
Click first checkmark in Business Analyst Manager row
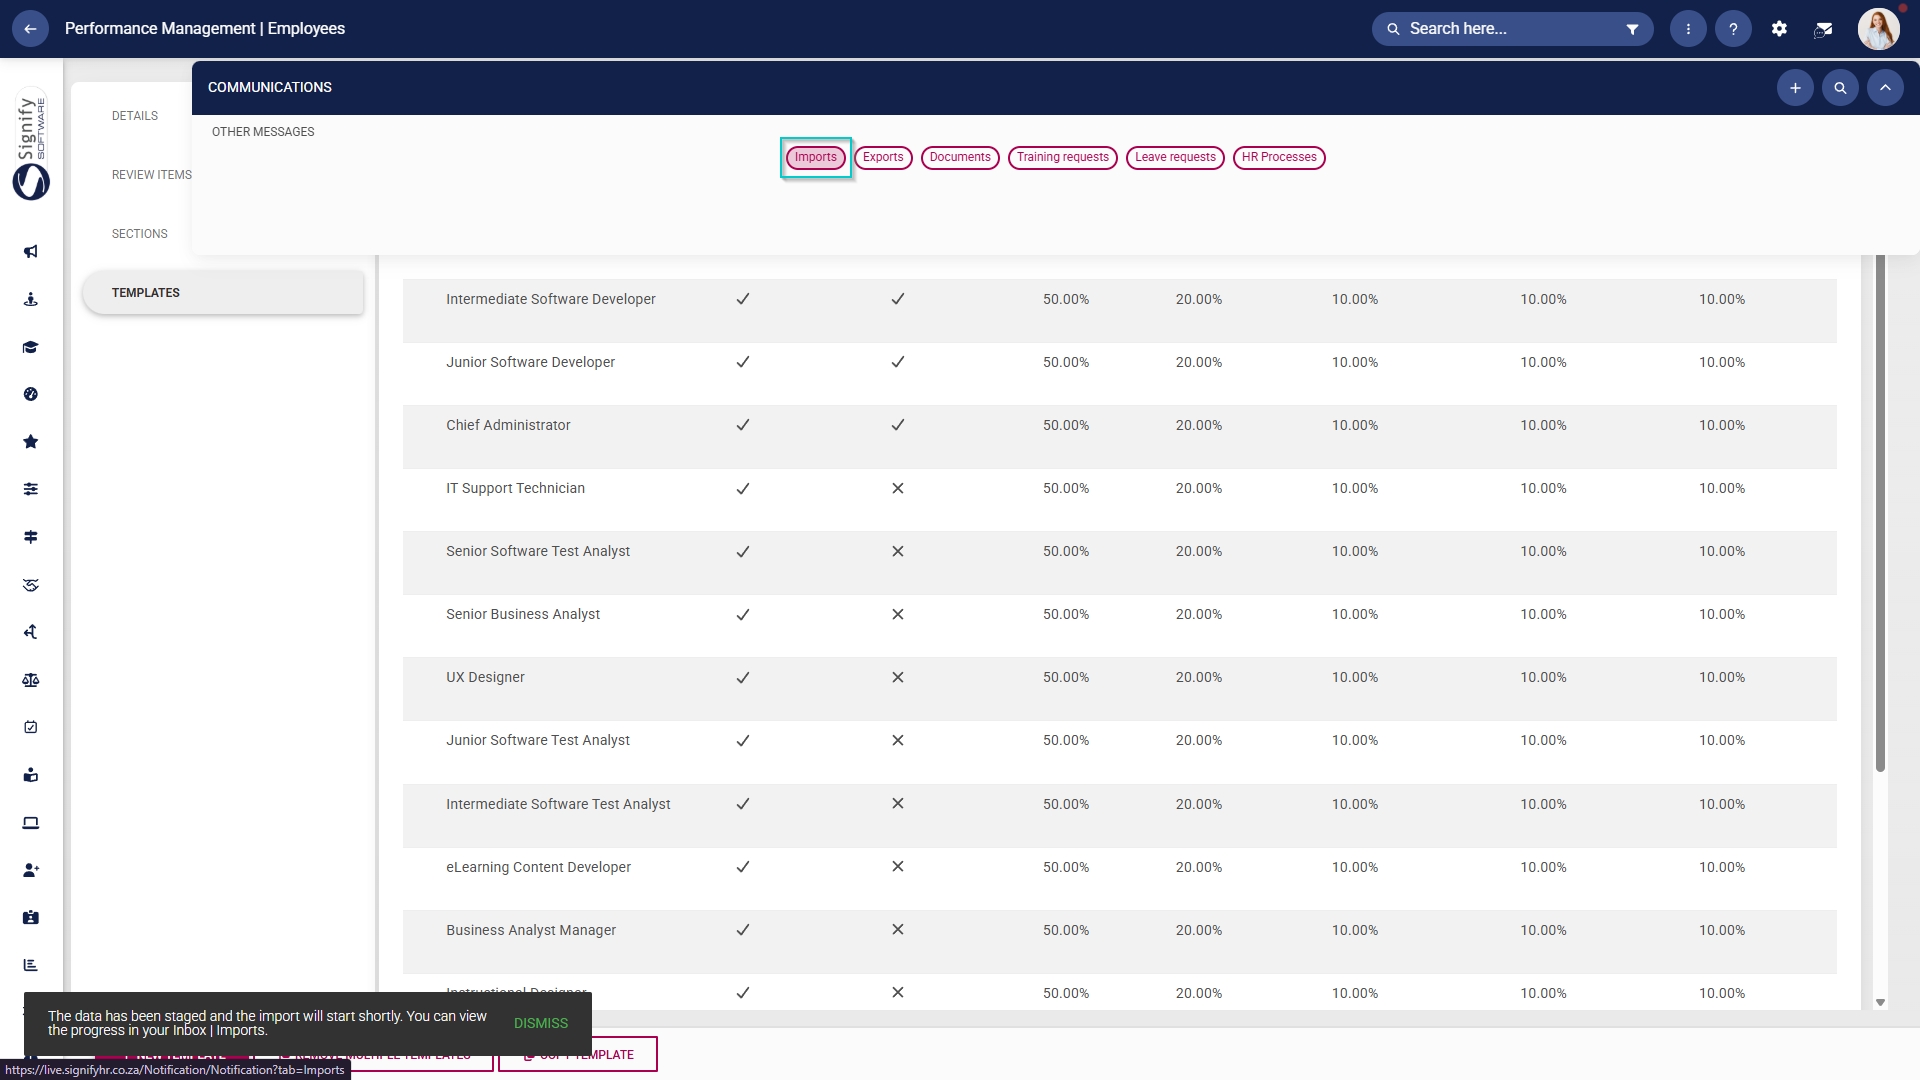click(743, 930)
